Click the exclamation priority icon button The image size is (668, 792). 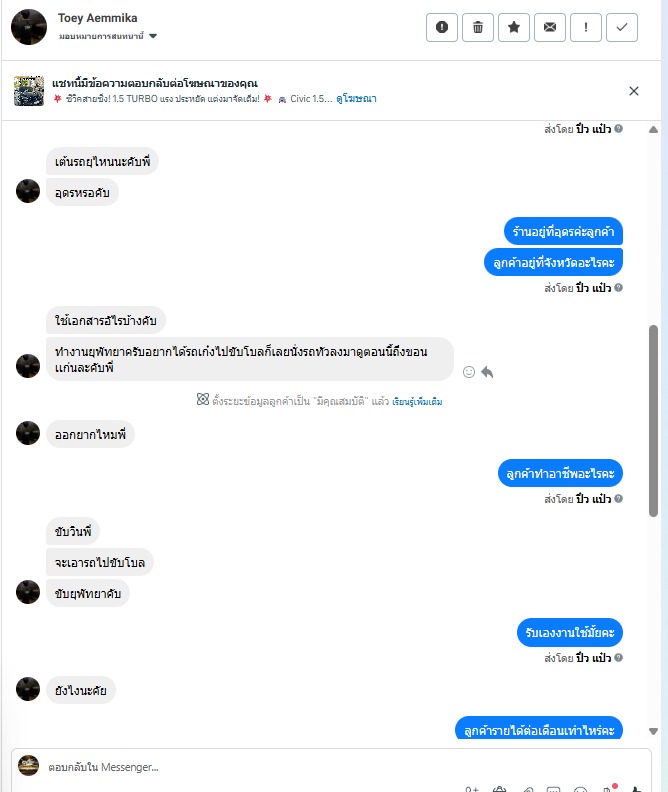586,27
